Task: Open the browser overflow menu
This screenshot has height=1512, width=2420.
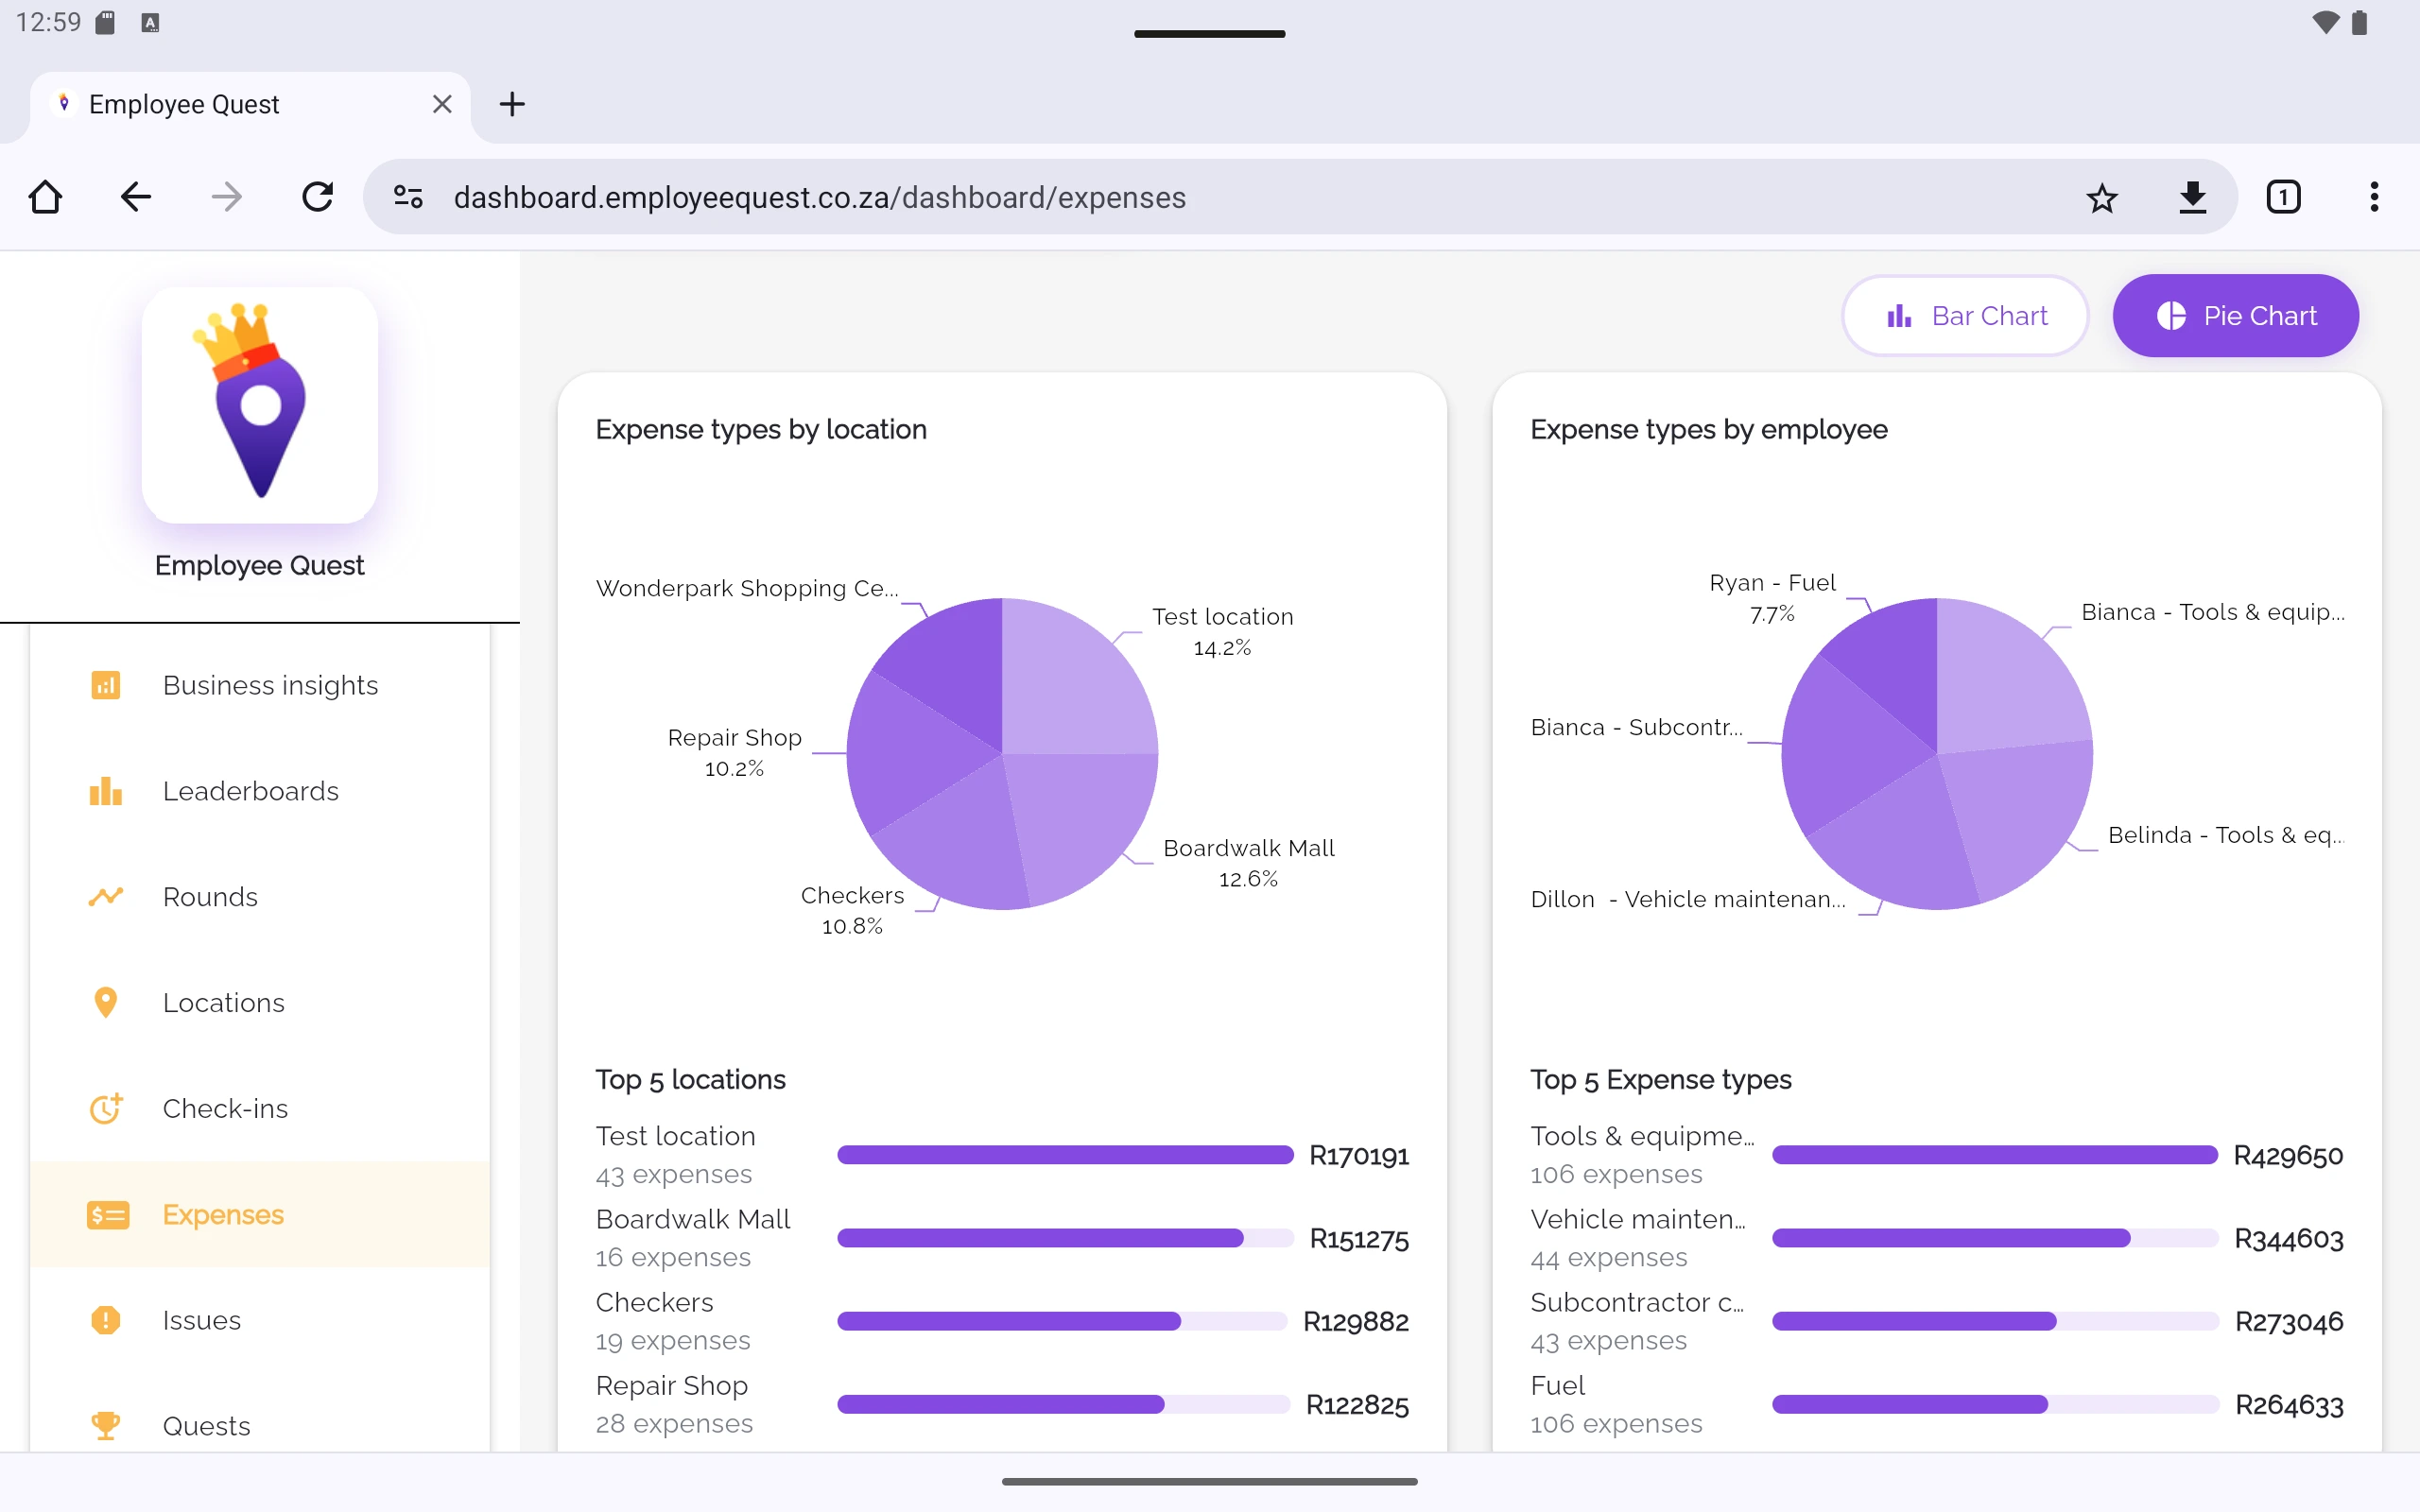Action: point(2374,197)
